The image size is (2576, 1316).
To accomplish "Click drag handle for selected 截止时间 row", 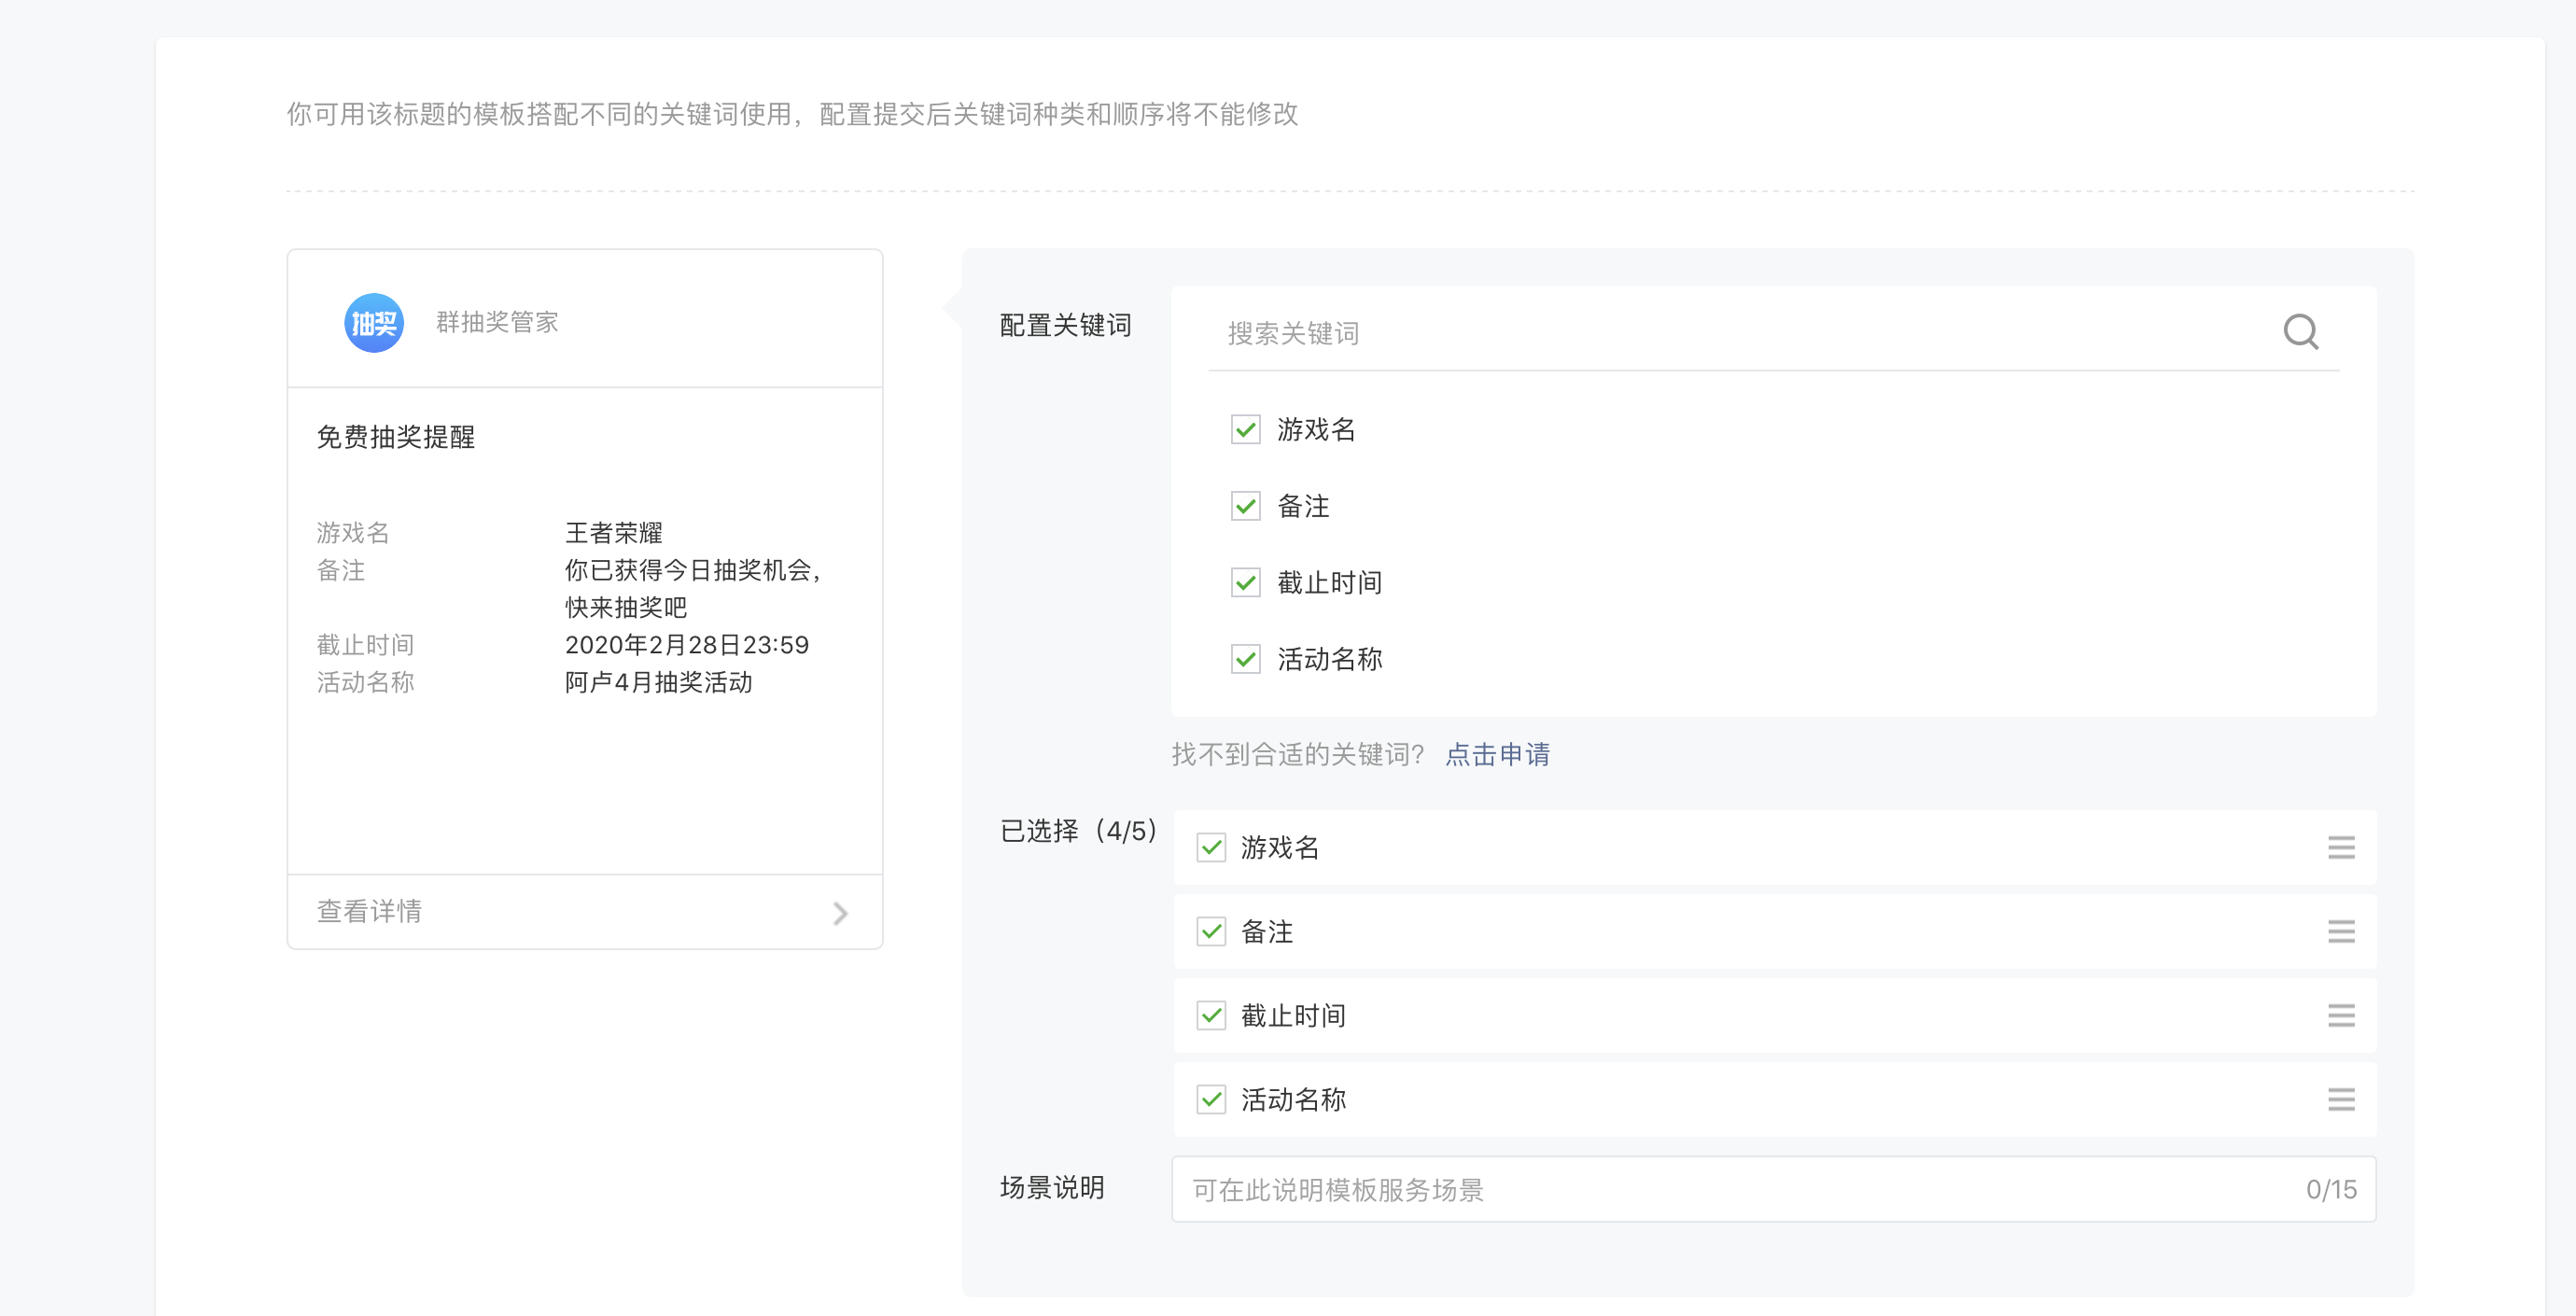I will point(2340,1016).
